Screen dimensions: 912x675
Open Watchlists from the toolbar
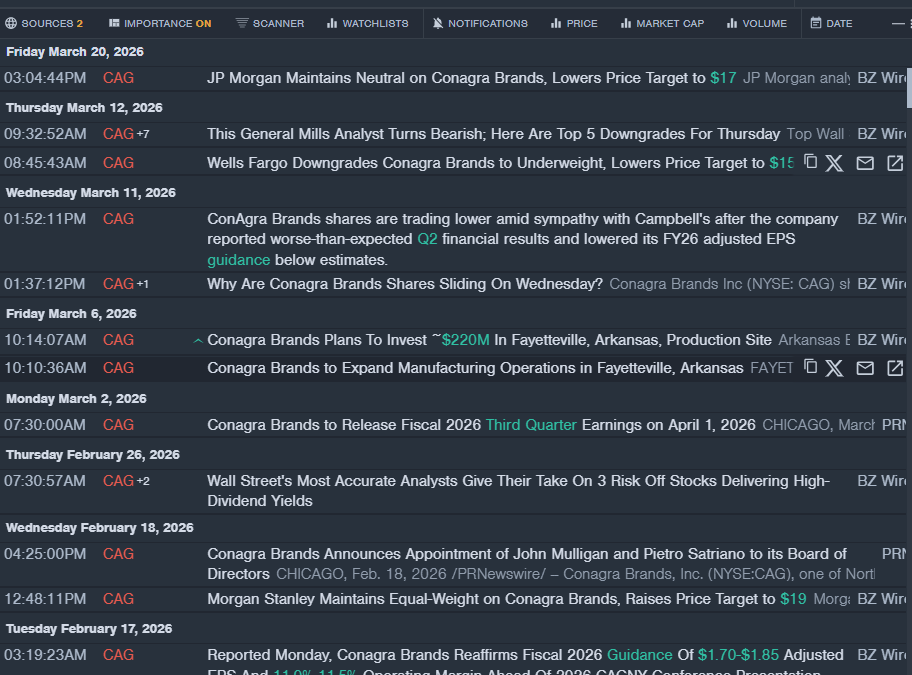(x=367, y=23)
